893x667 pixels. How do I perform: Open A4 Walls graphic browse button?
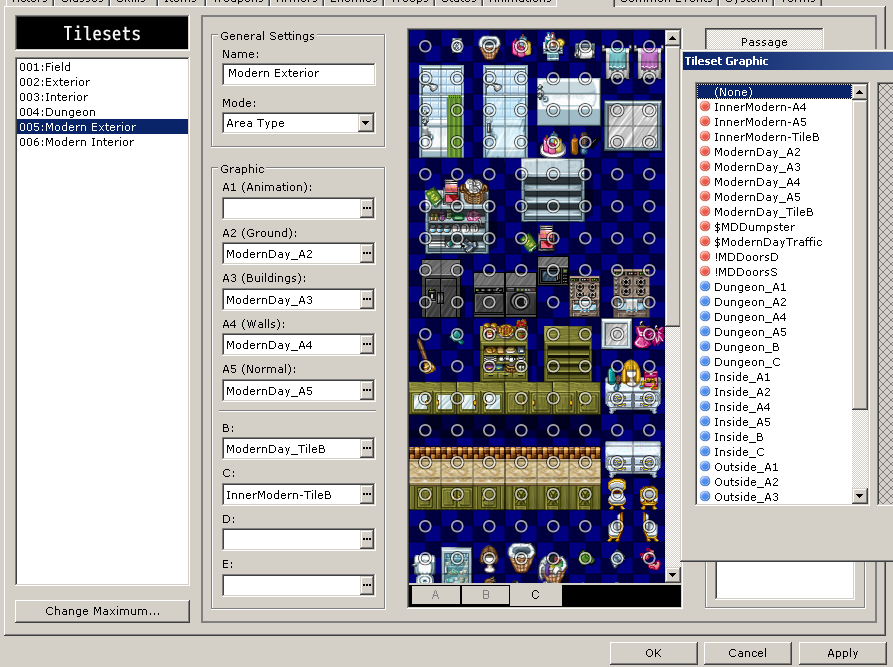367,345
